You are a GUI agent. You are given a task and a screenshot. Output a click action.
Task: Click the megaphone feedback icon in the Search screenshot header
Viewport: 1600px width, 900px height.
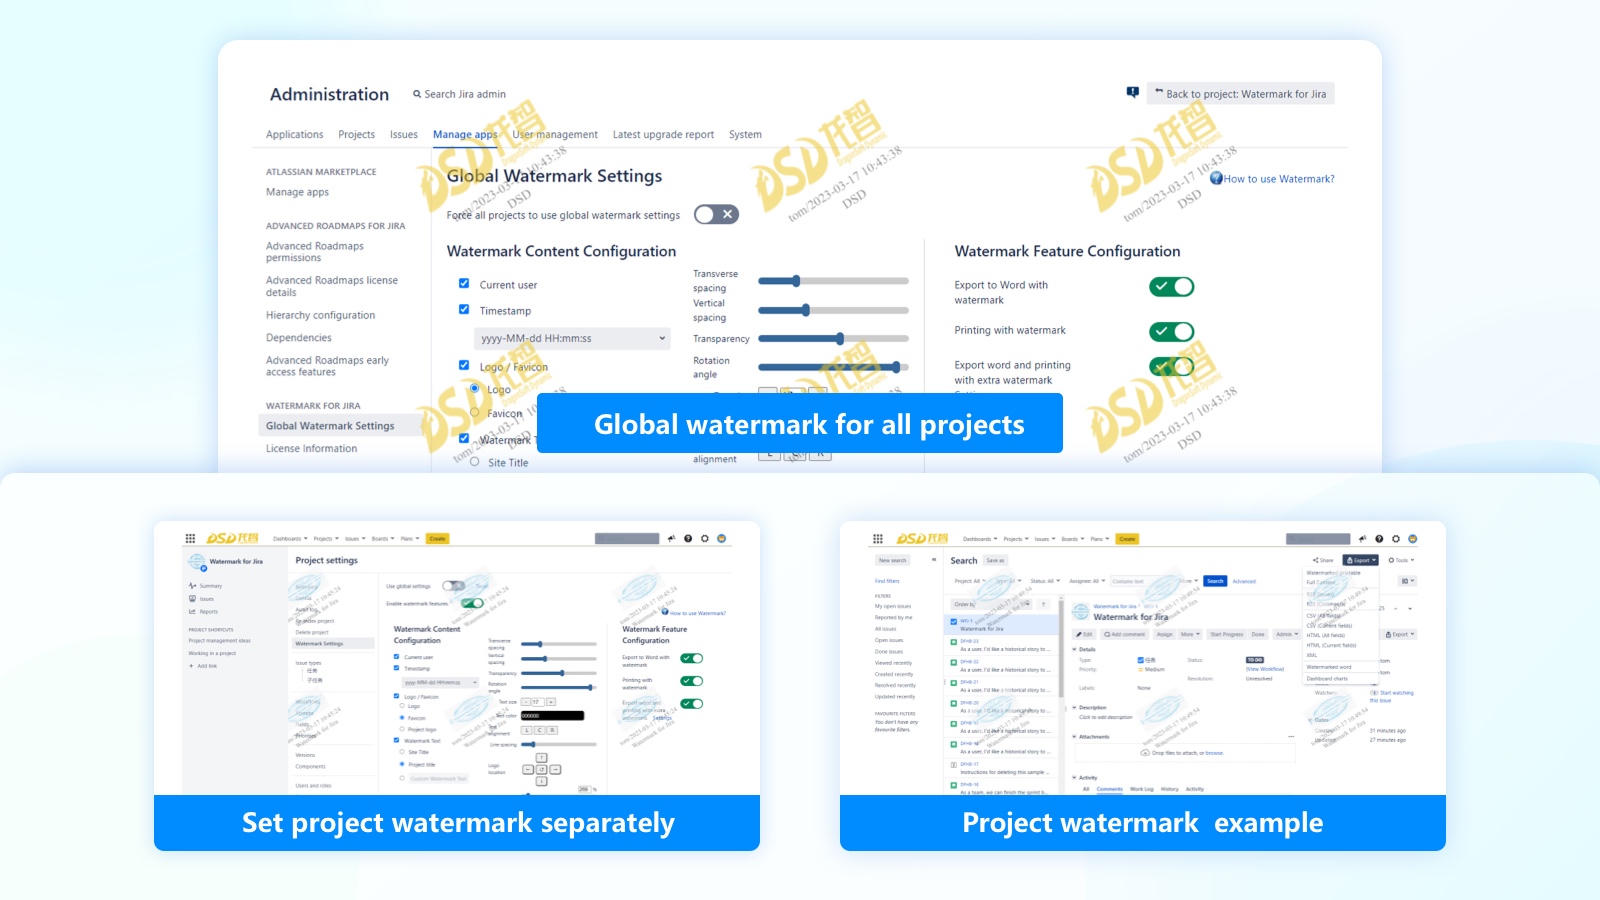1362,538
